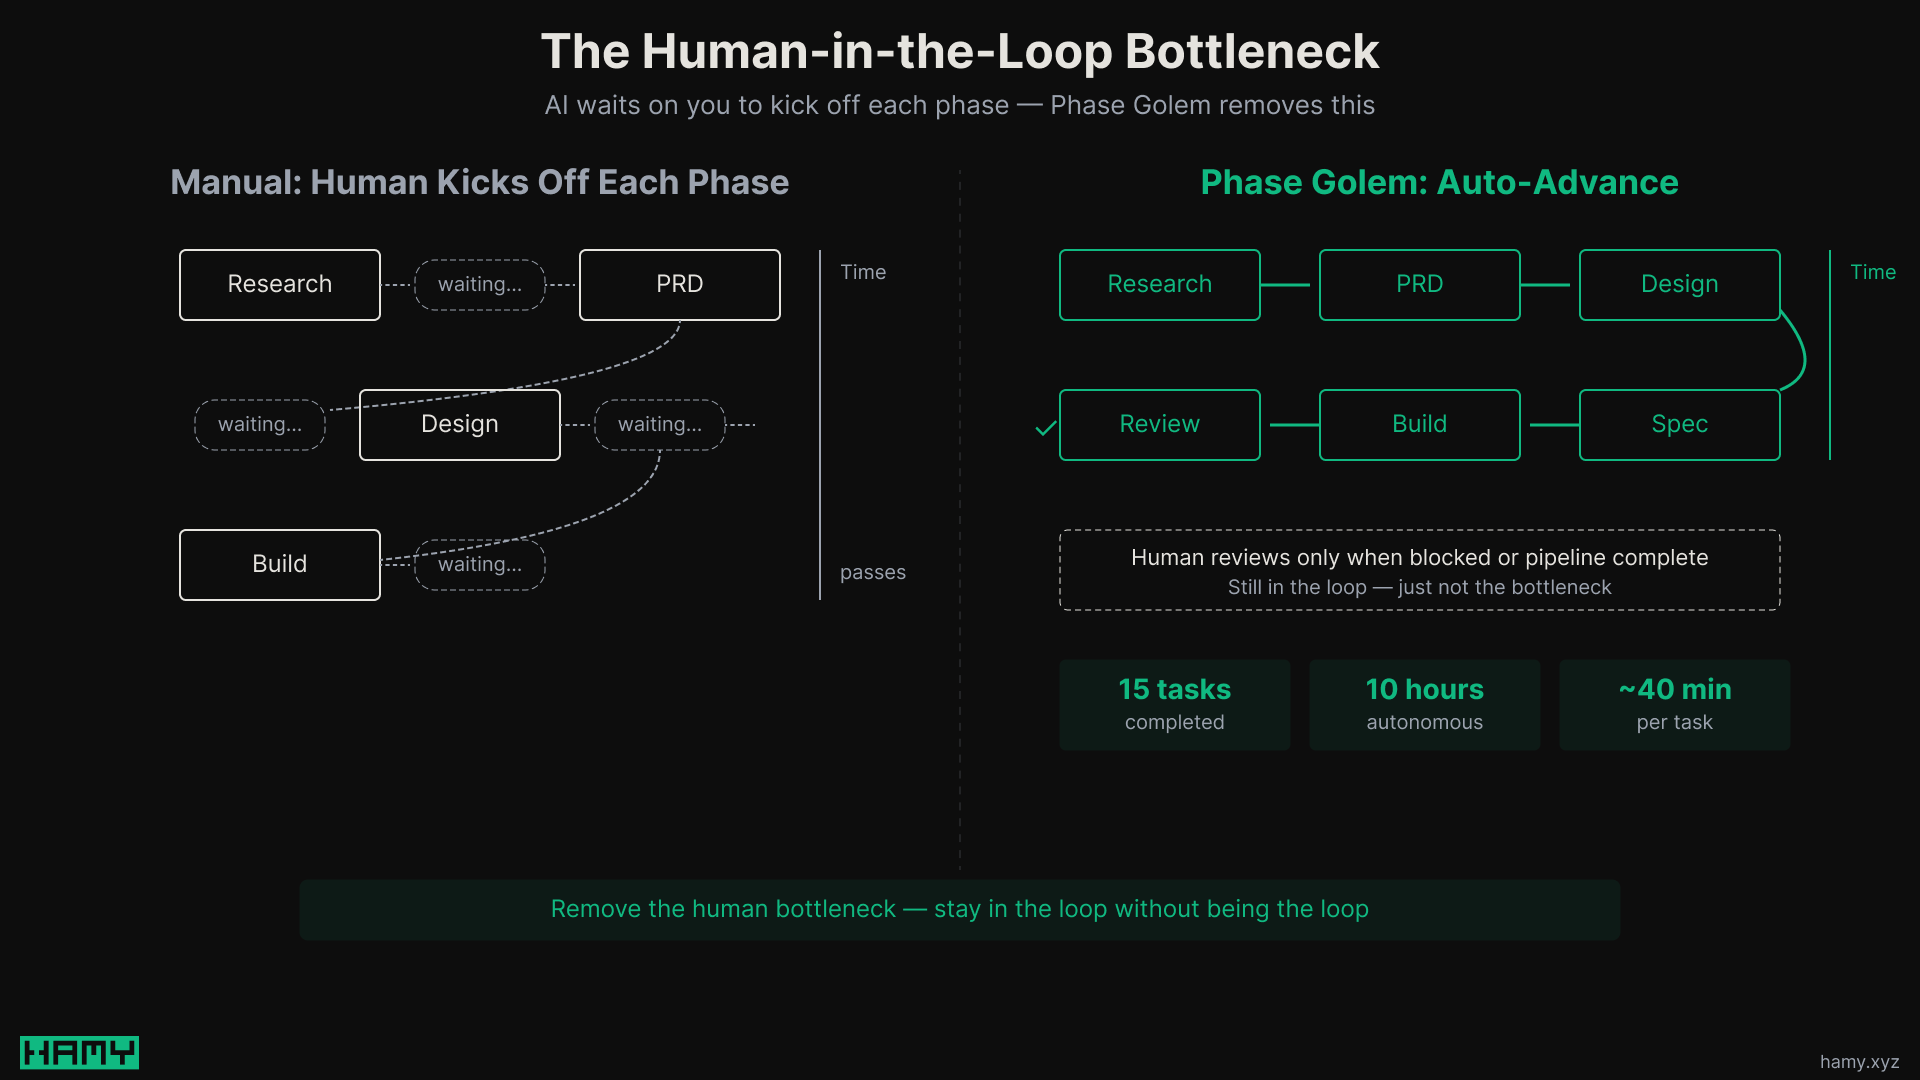Expand the waiting bubble next to Build
Viewport: 1920px width, 1080px height.
[479, 564]
